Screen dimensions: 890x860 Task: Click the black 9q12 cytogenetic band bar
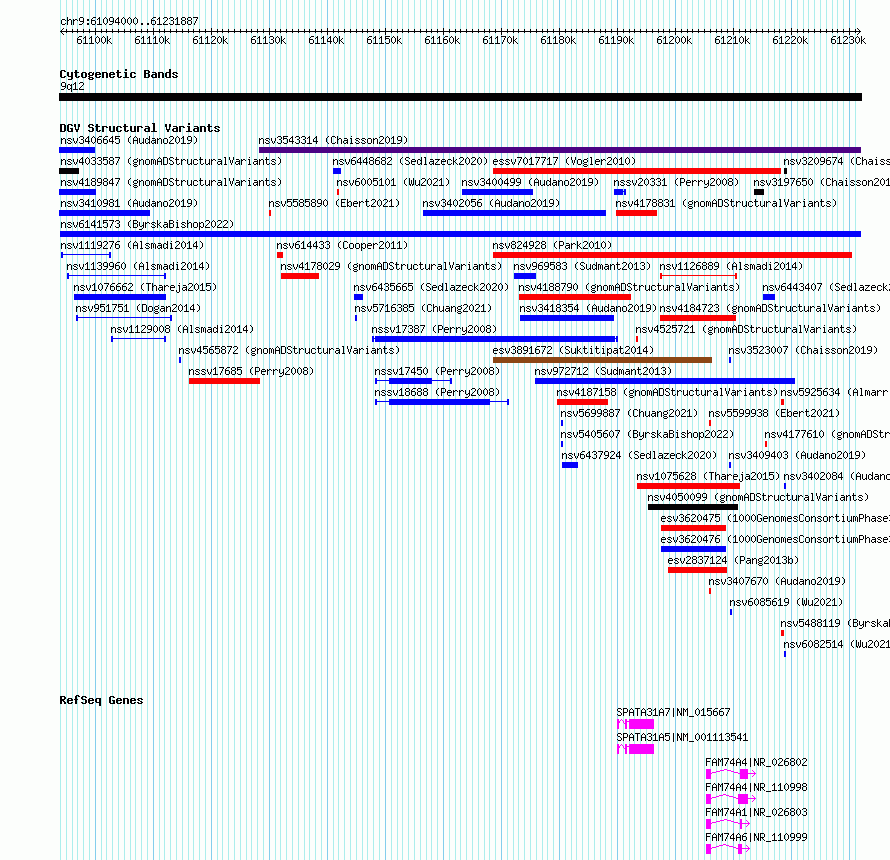[460, 97]
